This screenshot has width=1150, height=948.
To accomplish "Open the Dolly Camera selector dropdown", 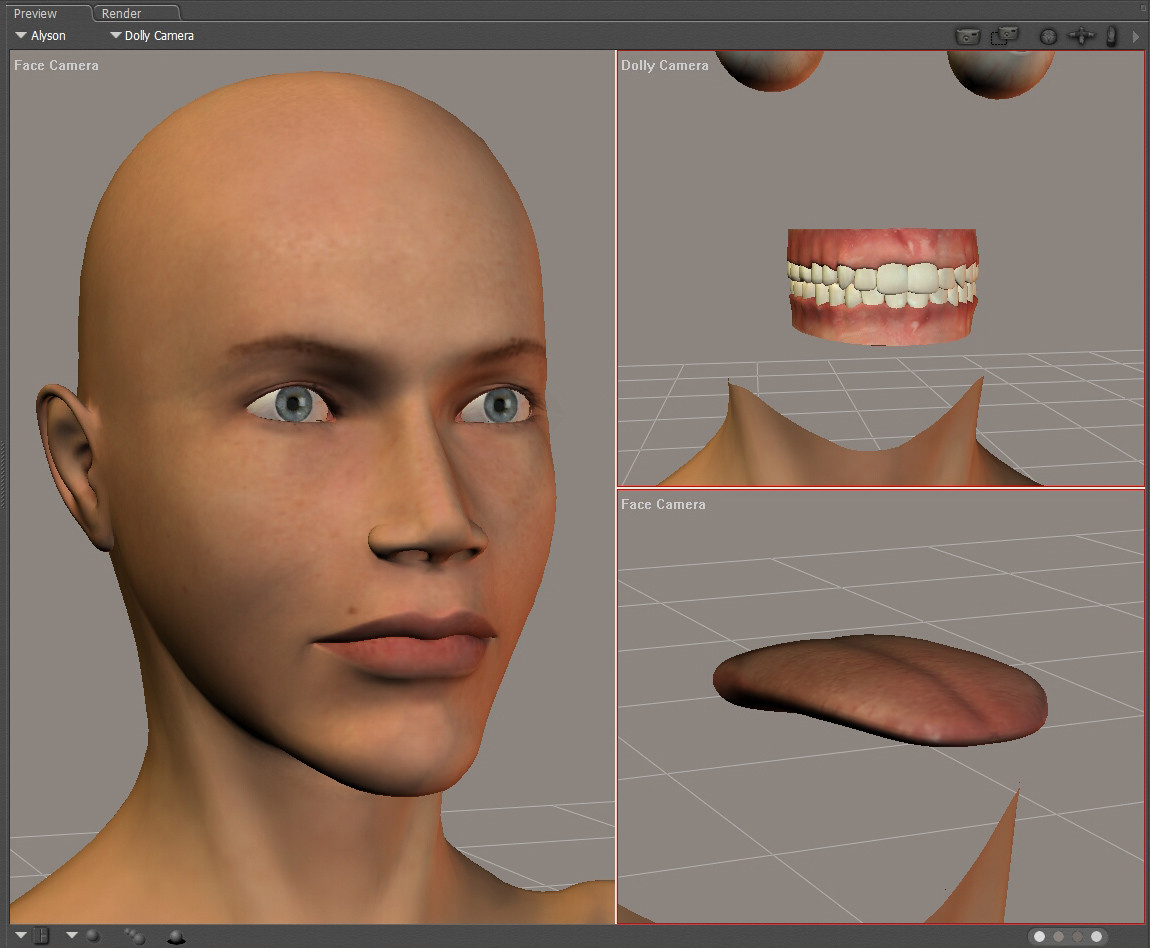I will tap(152, 36).
